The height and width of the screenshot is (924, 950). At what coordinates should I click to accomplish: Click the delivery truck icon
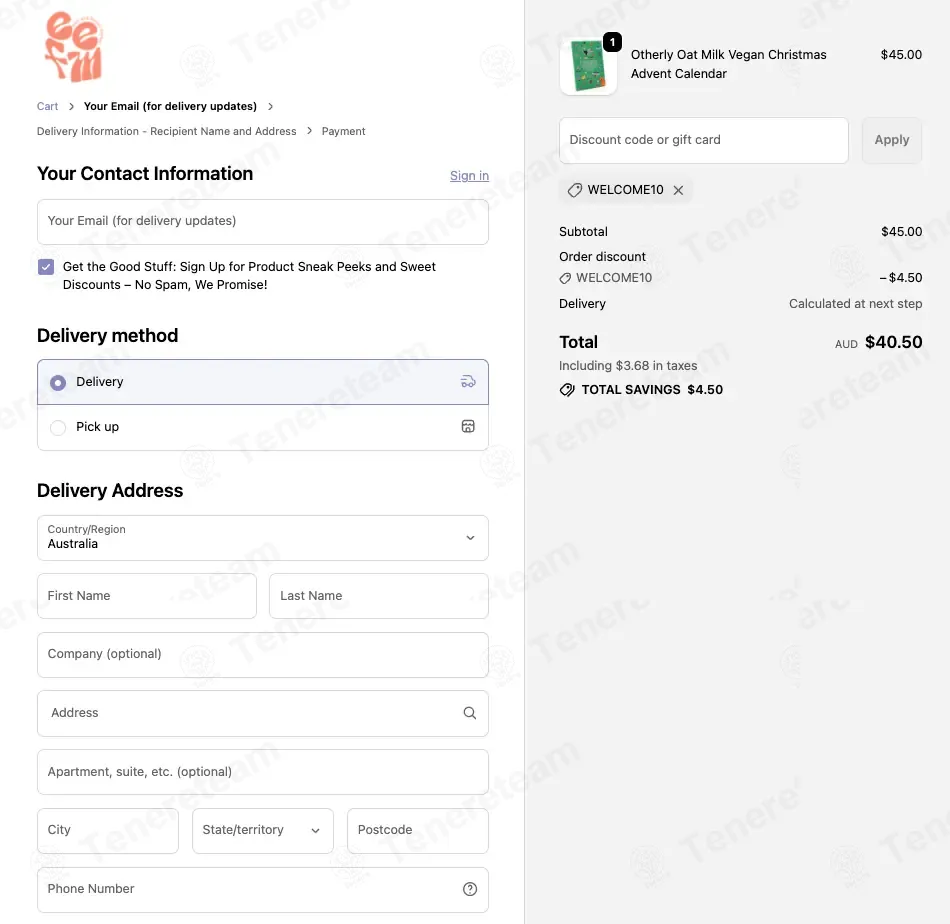click(x=468, y=382)
